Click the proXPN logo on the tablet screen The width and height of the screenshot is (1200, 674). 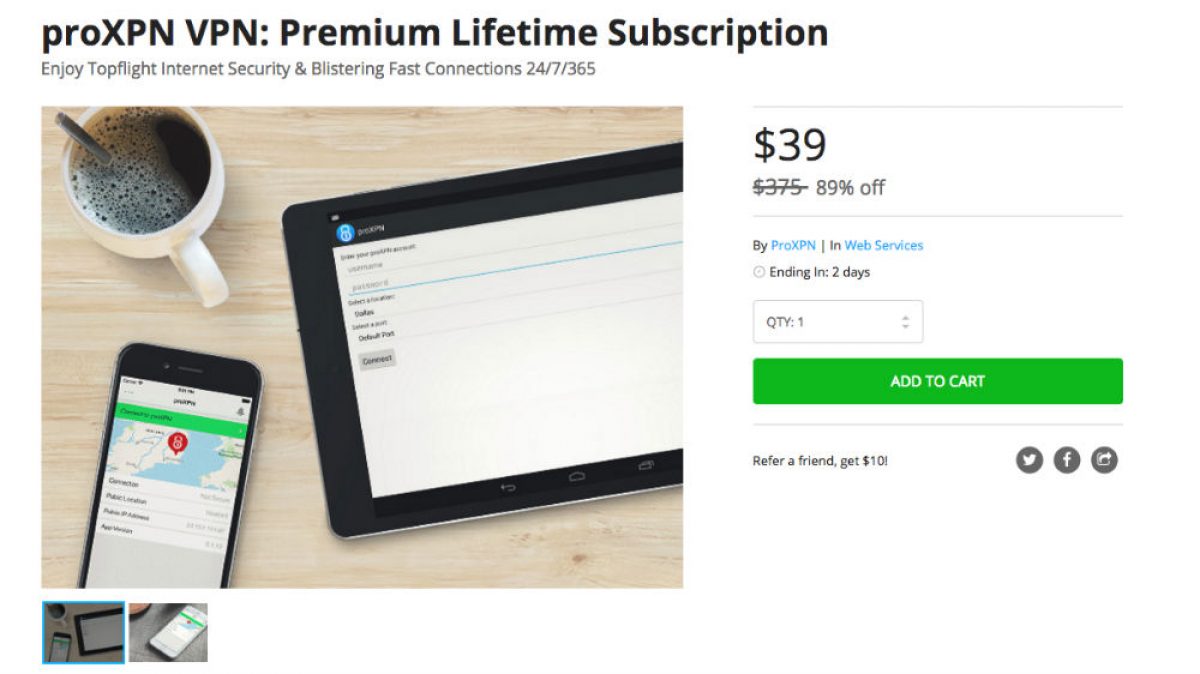(x=344, y=233)
